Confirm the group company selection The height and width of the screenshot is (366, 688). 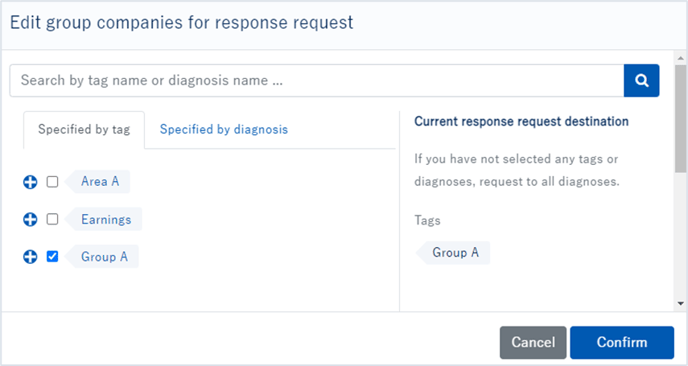[622, 342]
